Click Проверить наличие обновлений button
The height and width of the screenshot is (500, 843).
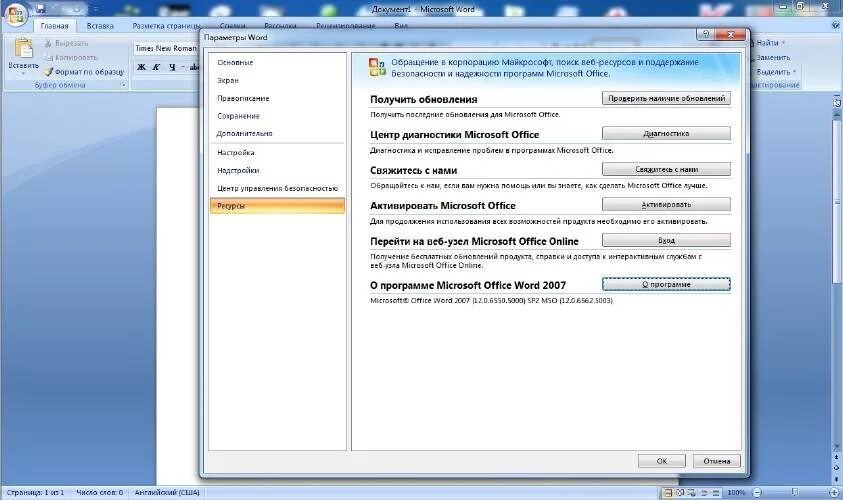(666, 98)
